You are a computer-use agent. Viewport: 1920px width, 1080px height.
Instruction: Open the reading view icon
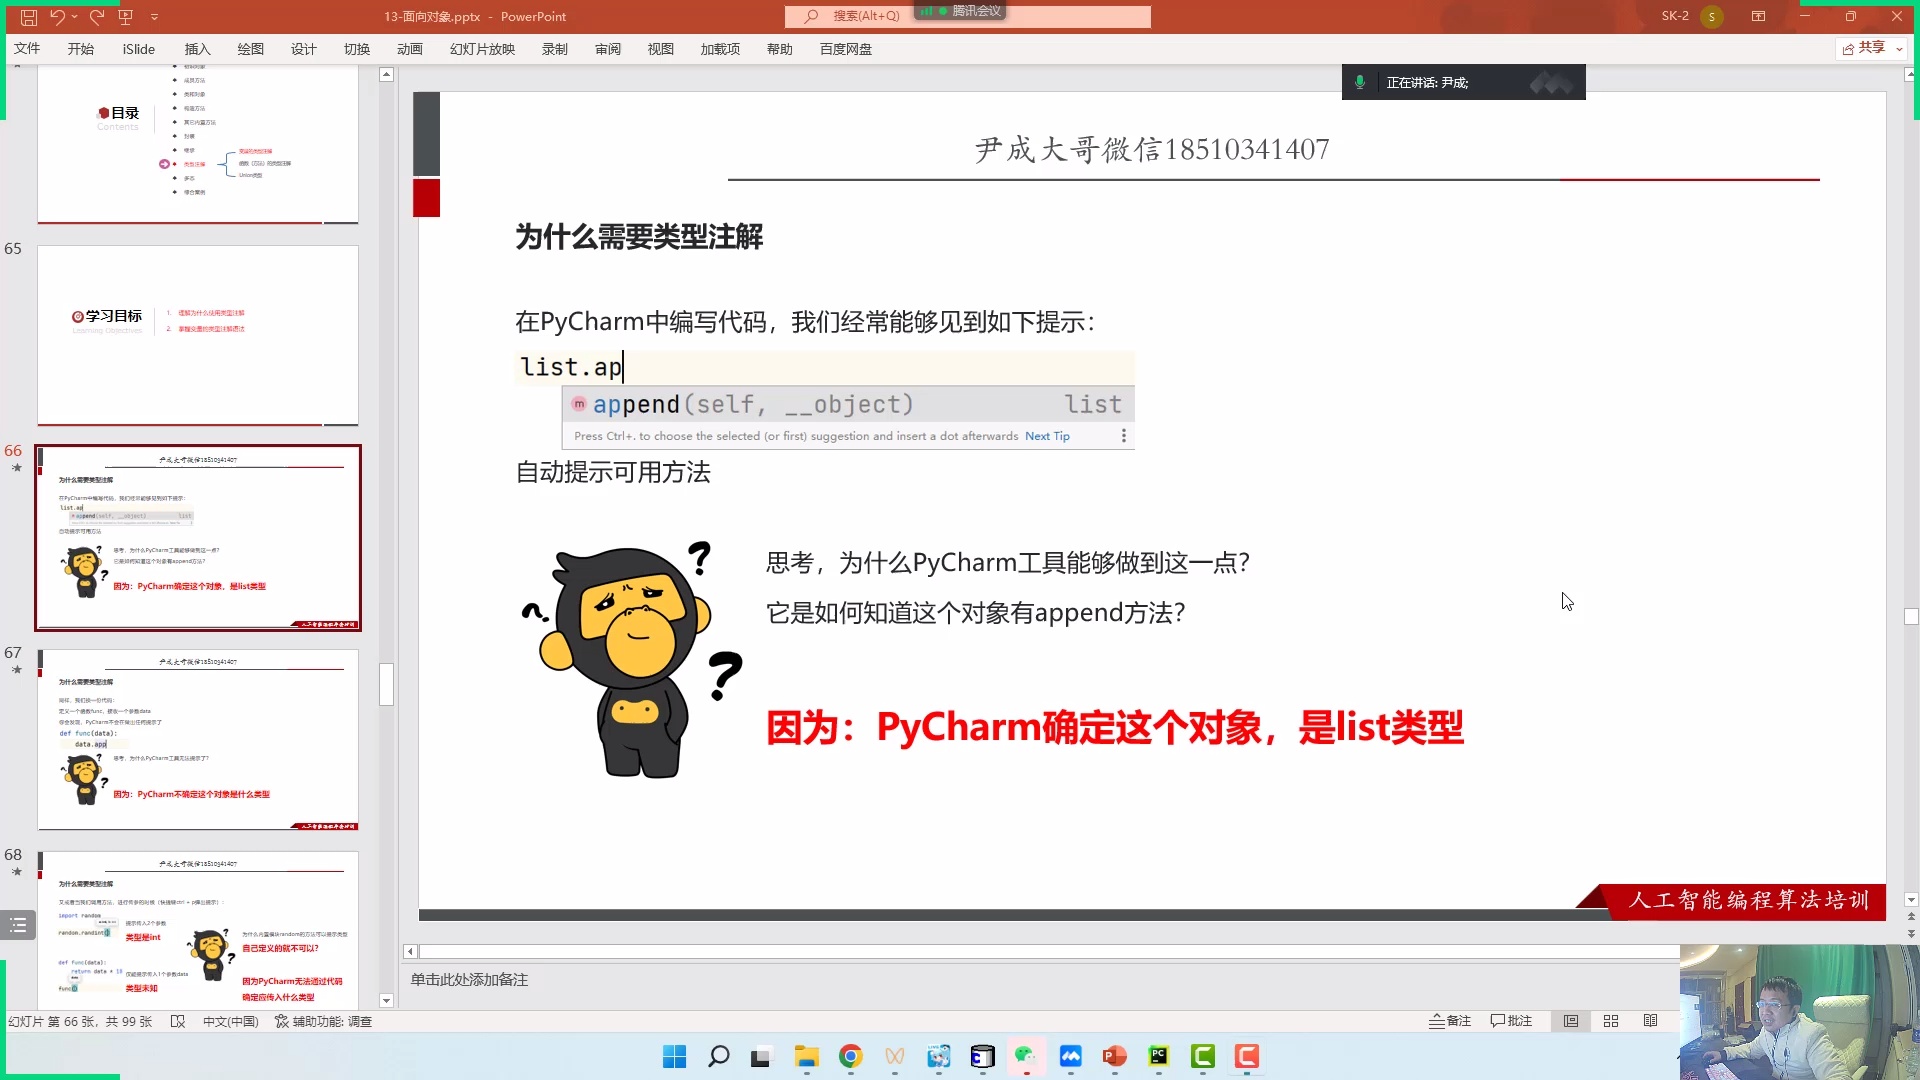(1651, 1021)
